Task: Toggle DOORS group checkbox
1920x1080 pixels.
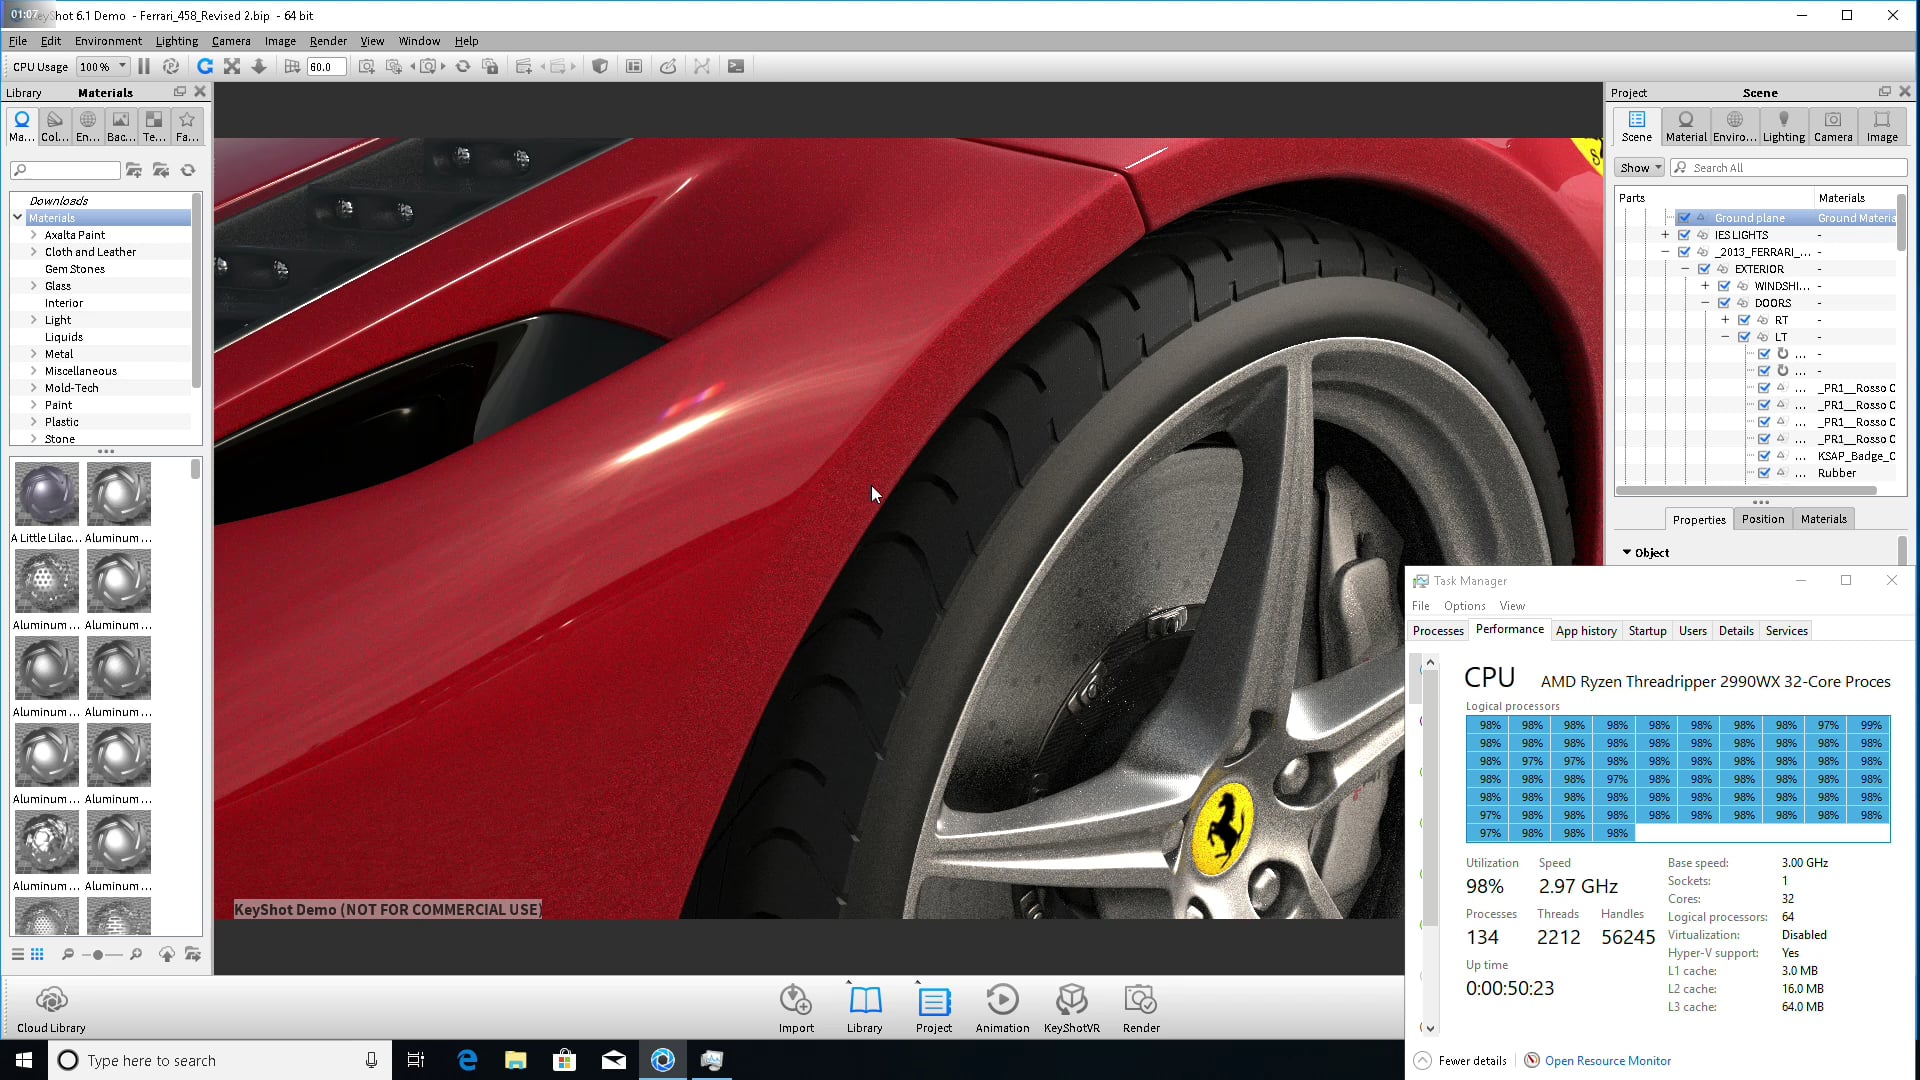Action: 1725,303
